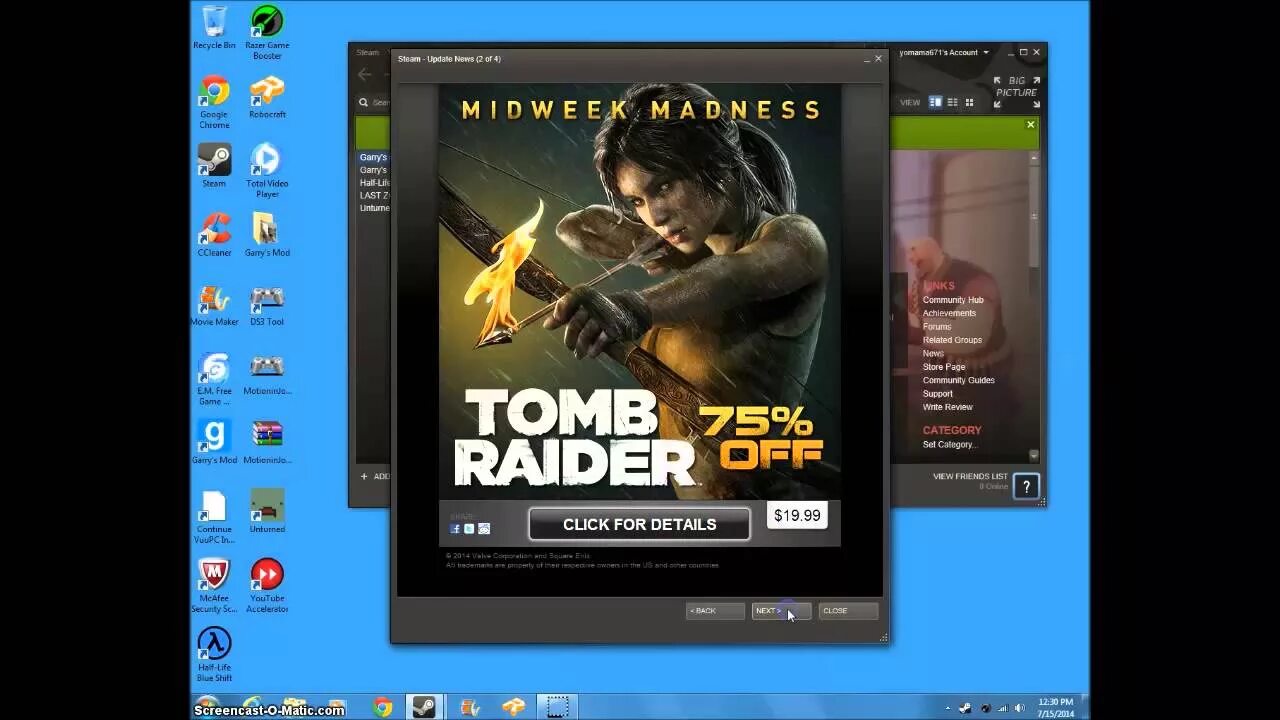Open the Steam menu in Steam window
The width and height of the screenshot is (1280, 720).
(368, 53)
